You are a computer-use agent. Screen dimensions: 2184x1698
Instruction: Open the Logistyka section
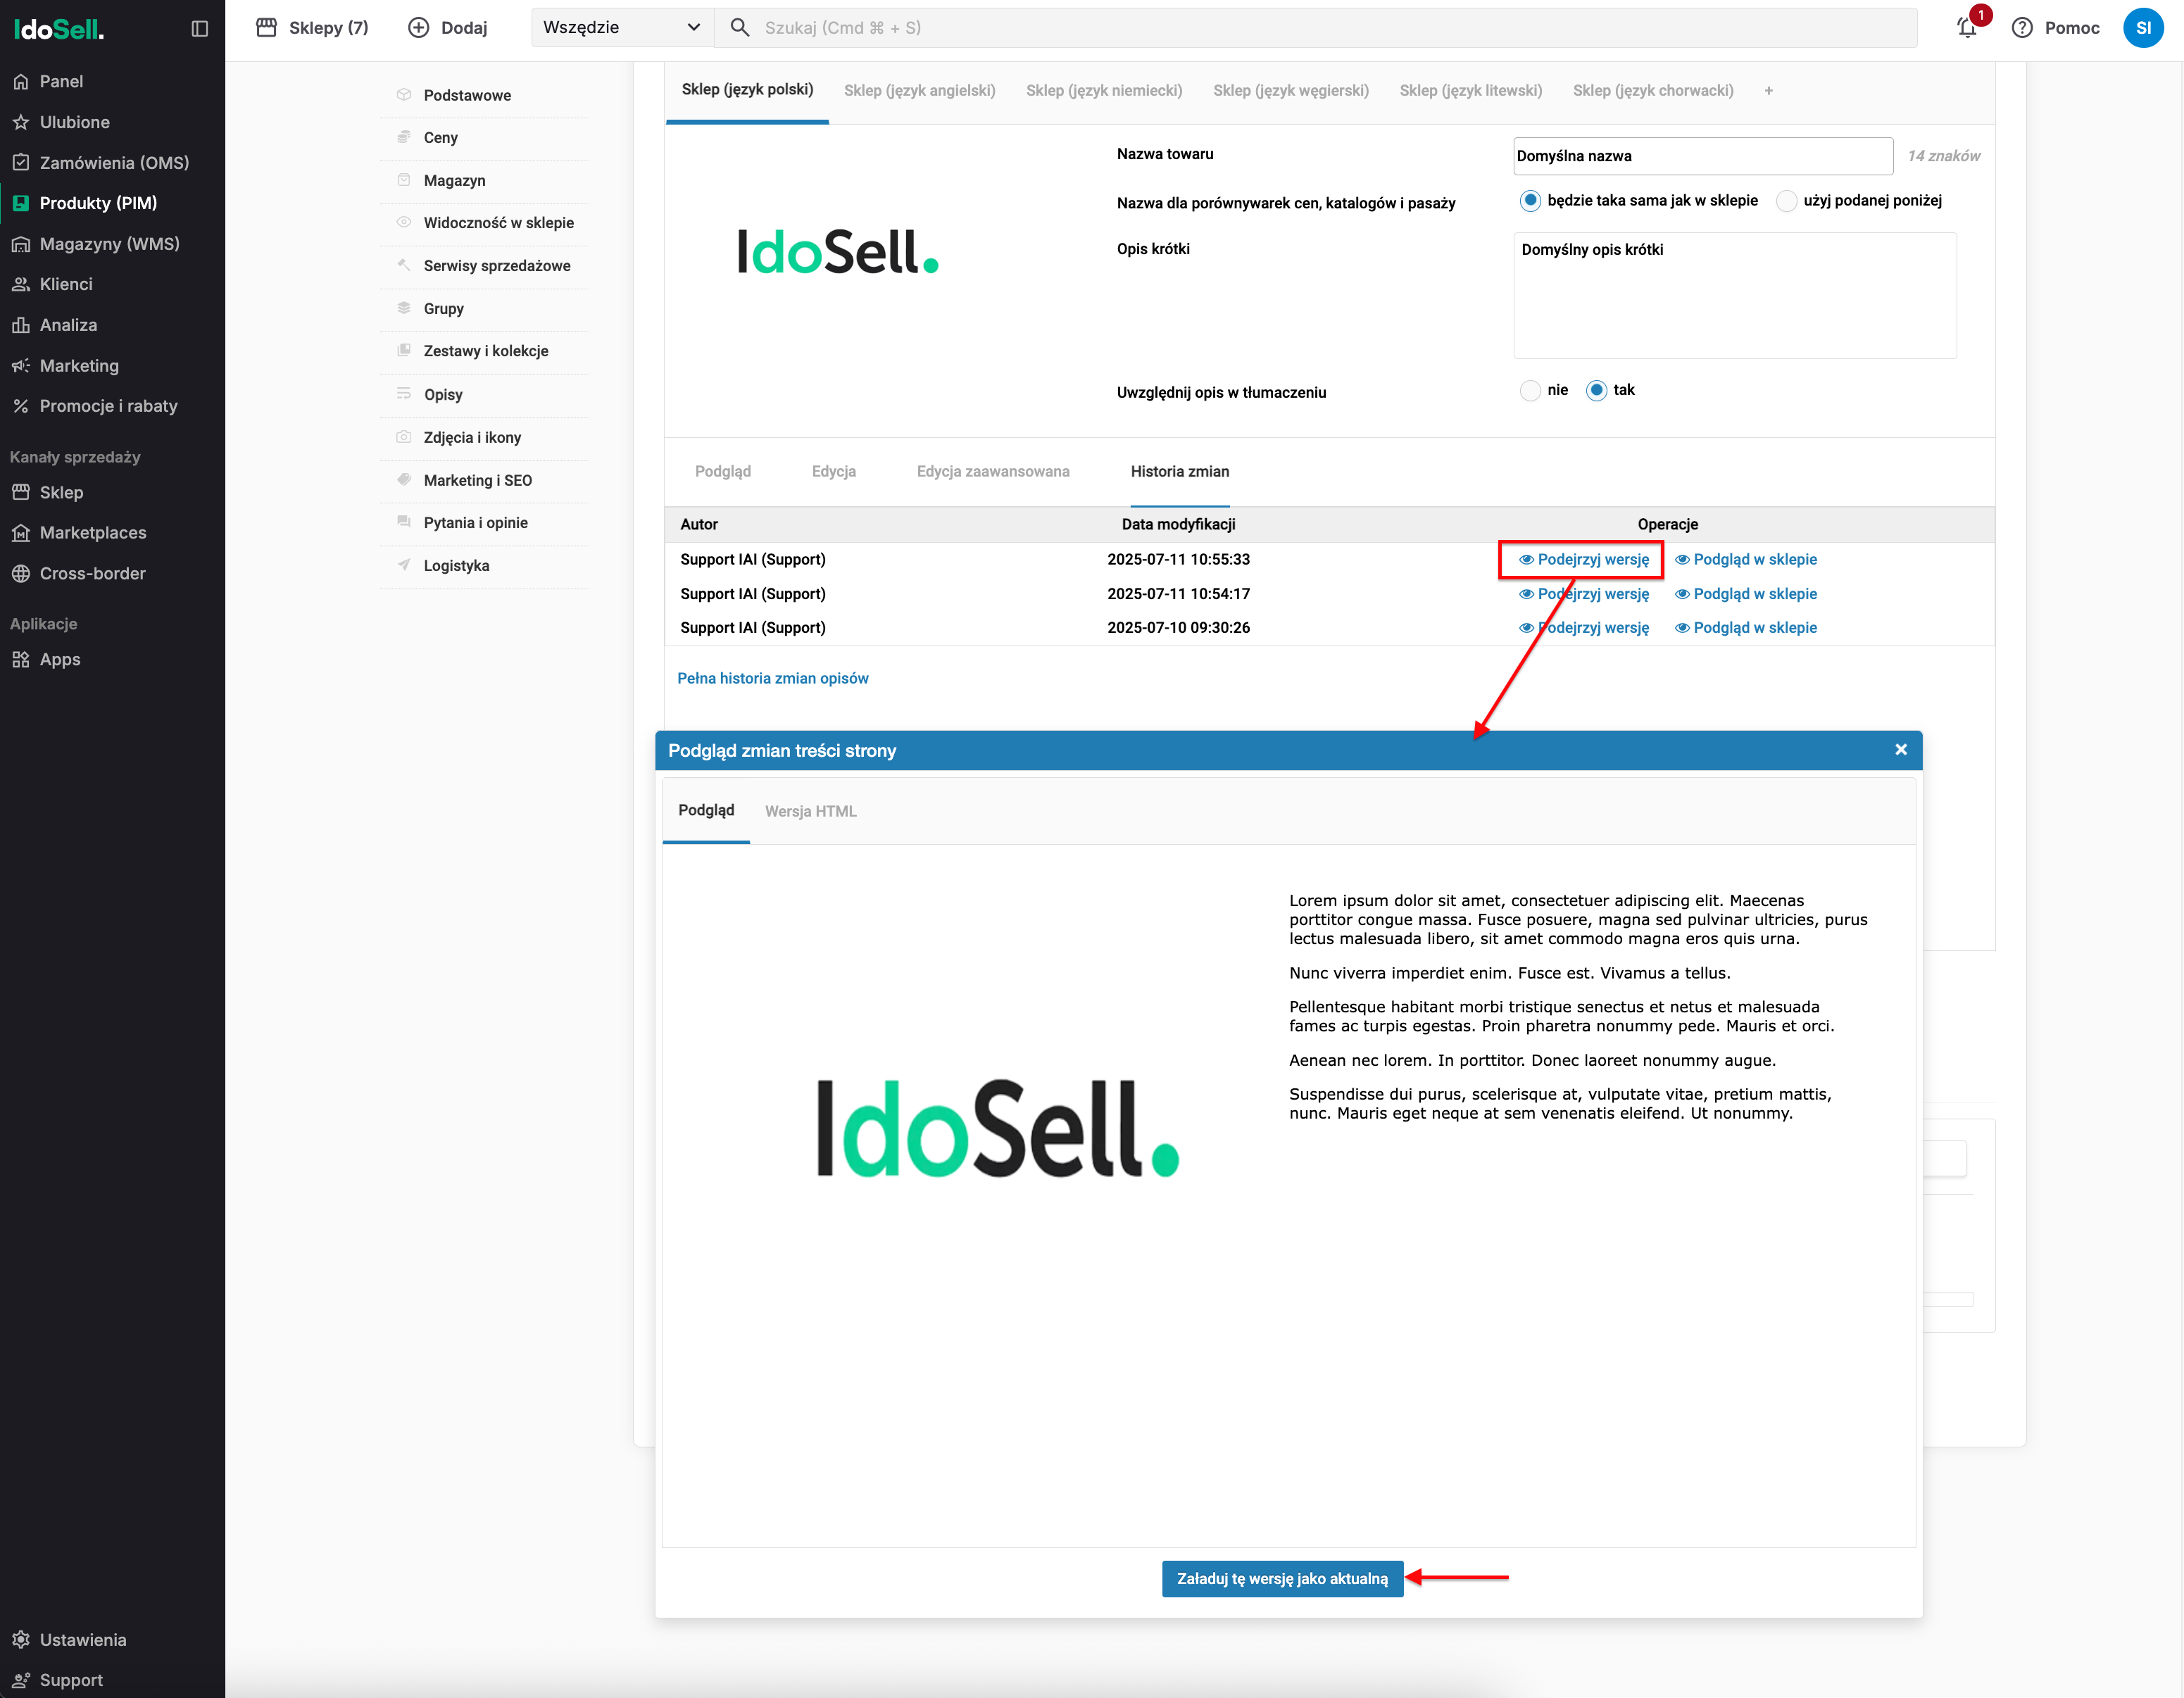point(456,566)
